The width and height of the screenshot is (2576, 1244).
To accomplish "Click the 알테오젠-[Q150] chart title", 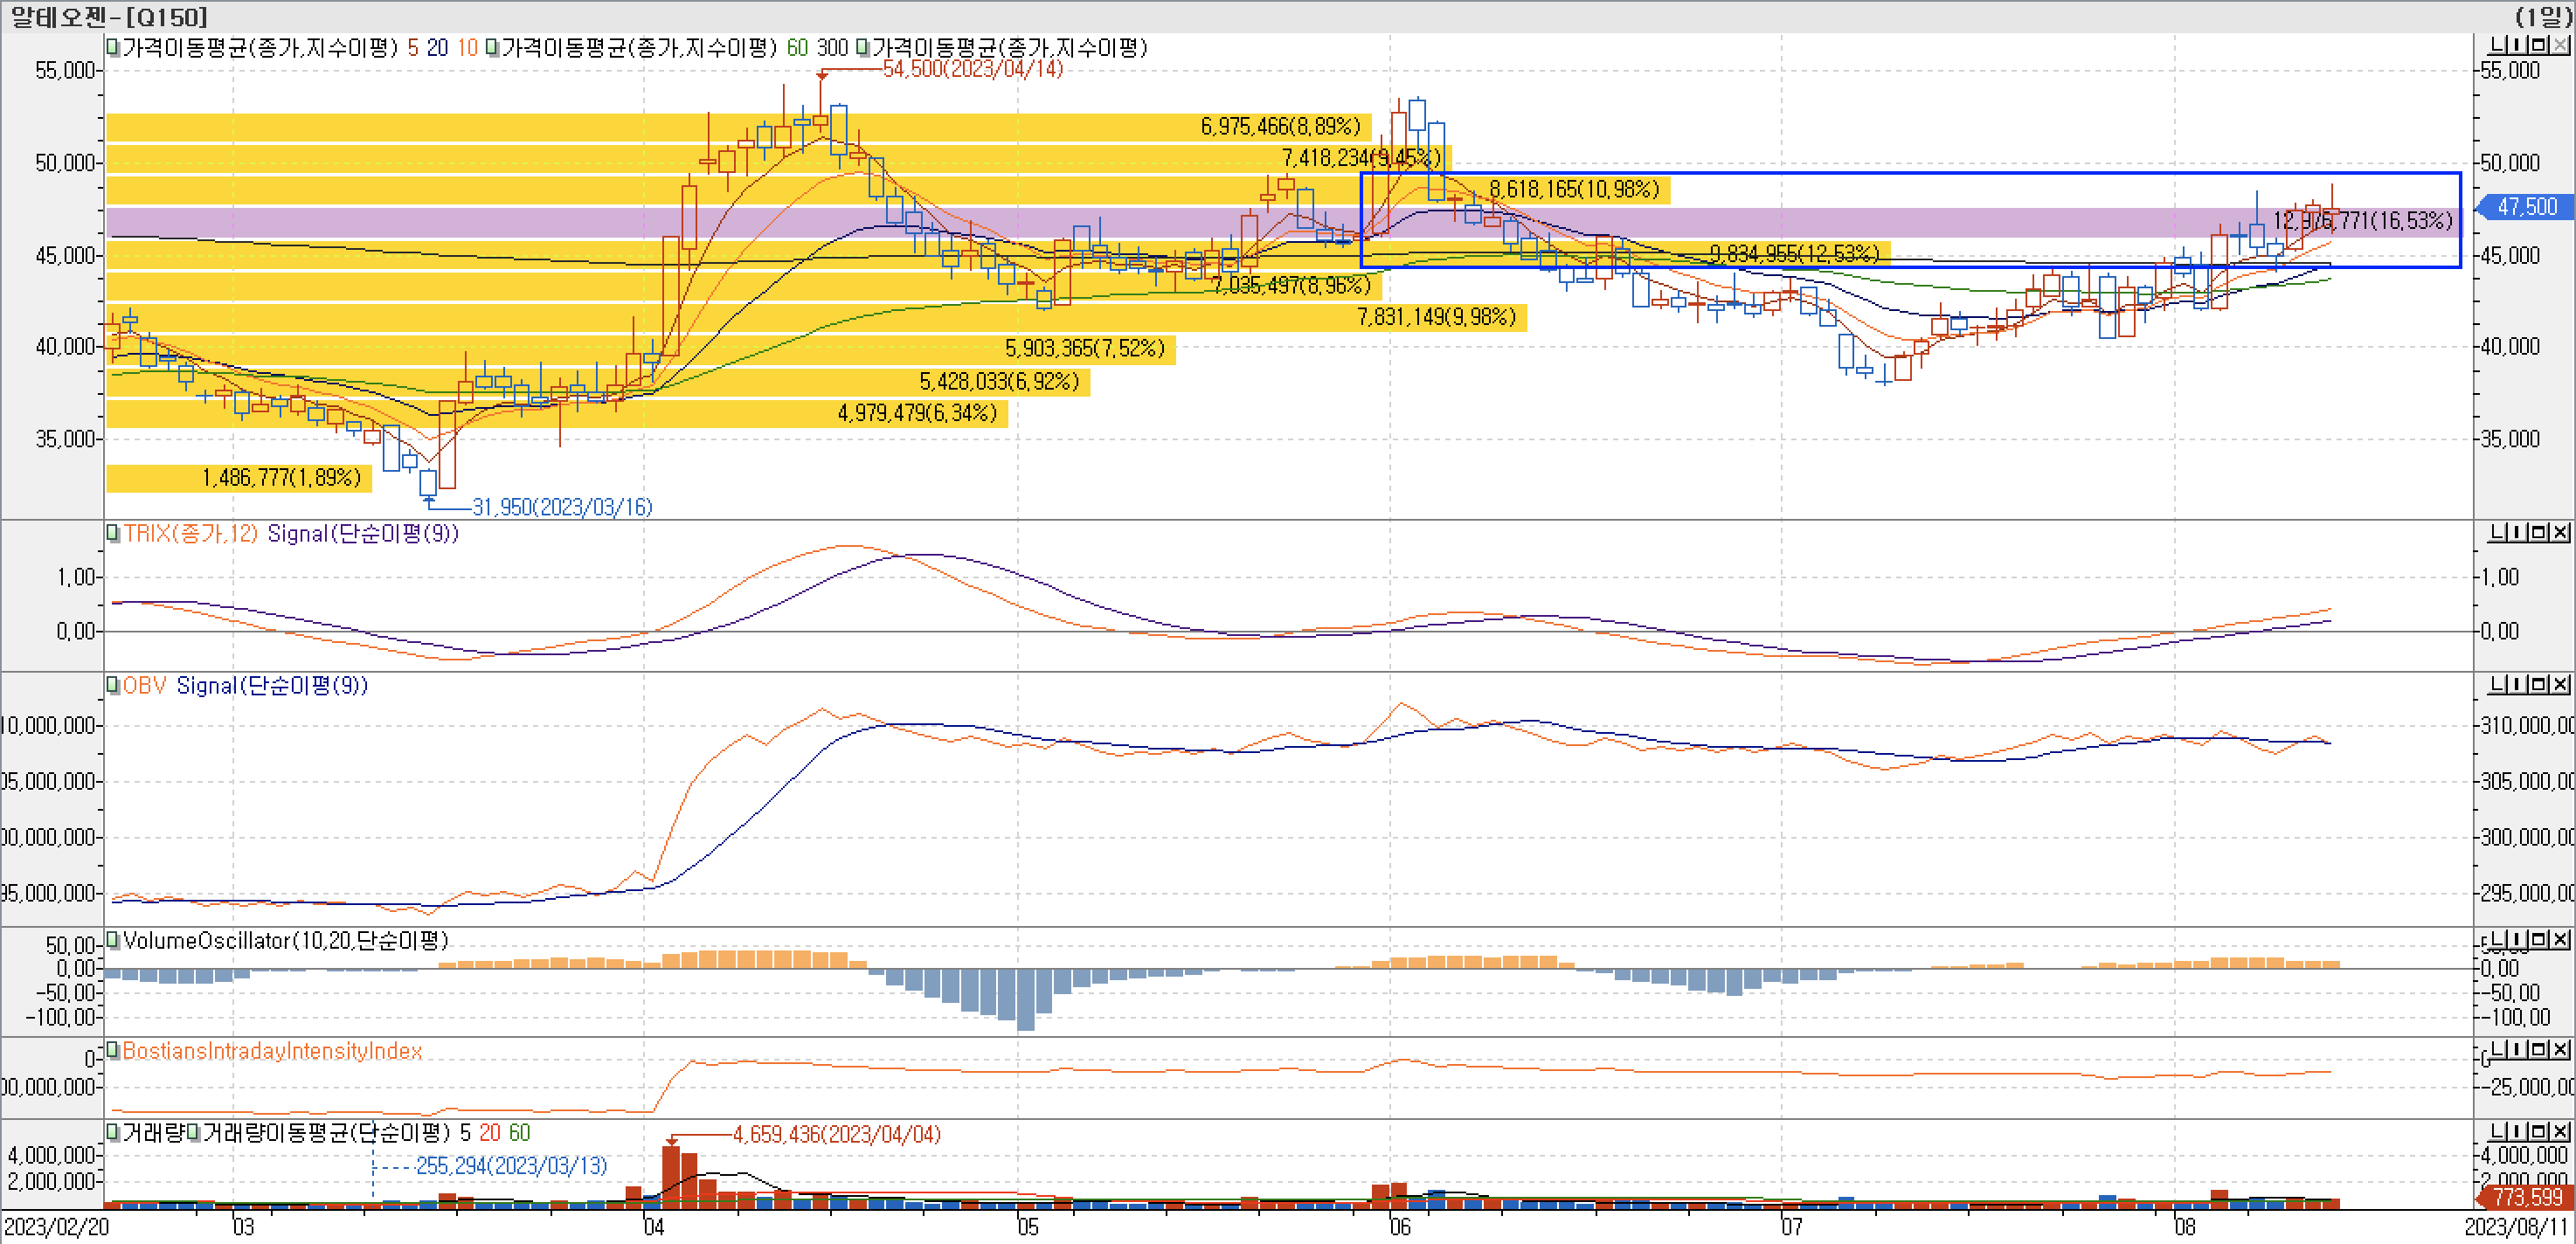I will pyautogui.click(x=108, y=16).
